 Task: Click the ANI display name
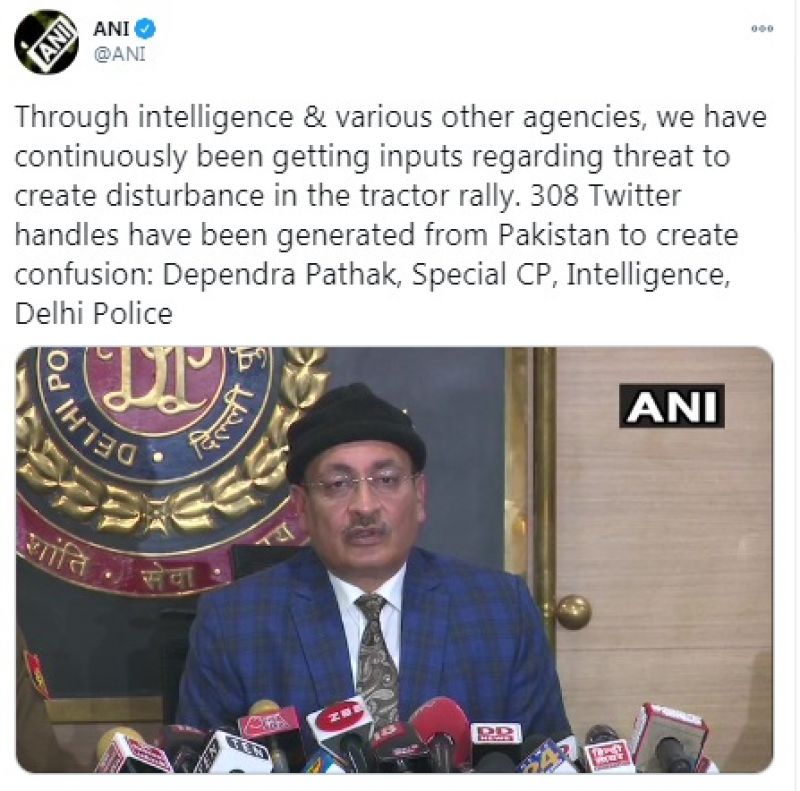click(111, 29)
